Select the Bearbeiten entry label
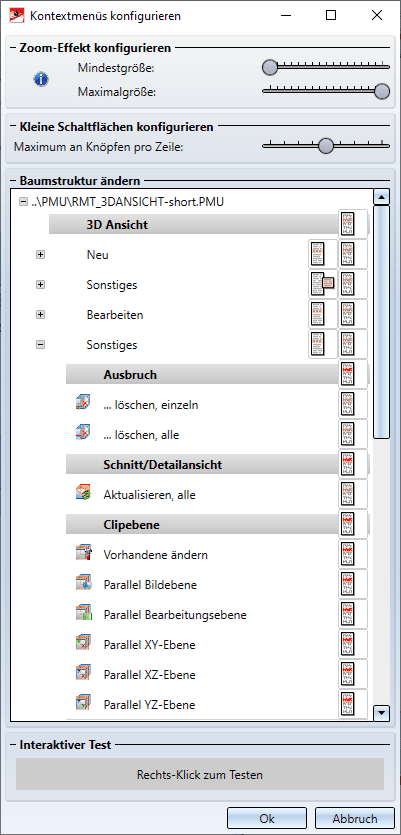Screen dimensions: 401x835 tap(114, 315)
